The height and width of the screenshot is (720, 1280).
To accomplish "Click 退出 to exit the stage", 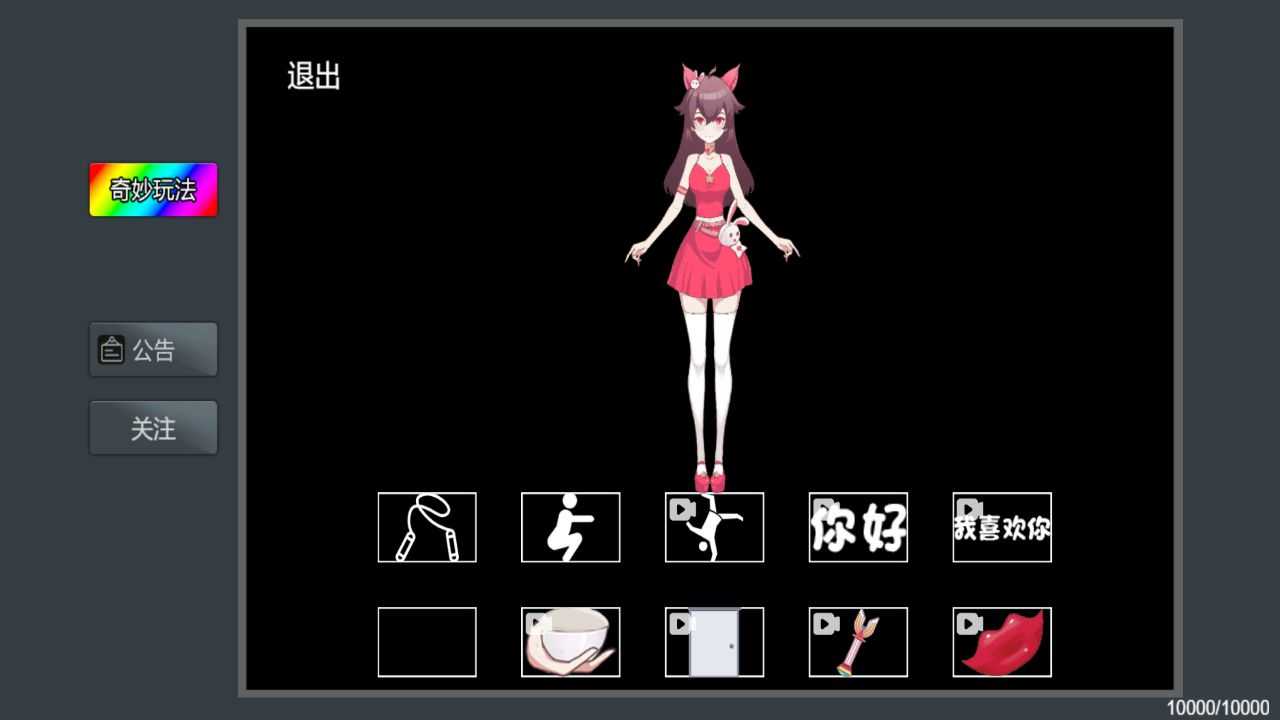I will click(x=315, y=75).
